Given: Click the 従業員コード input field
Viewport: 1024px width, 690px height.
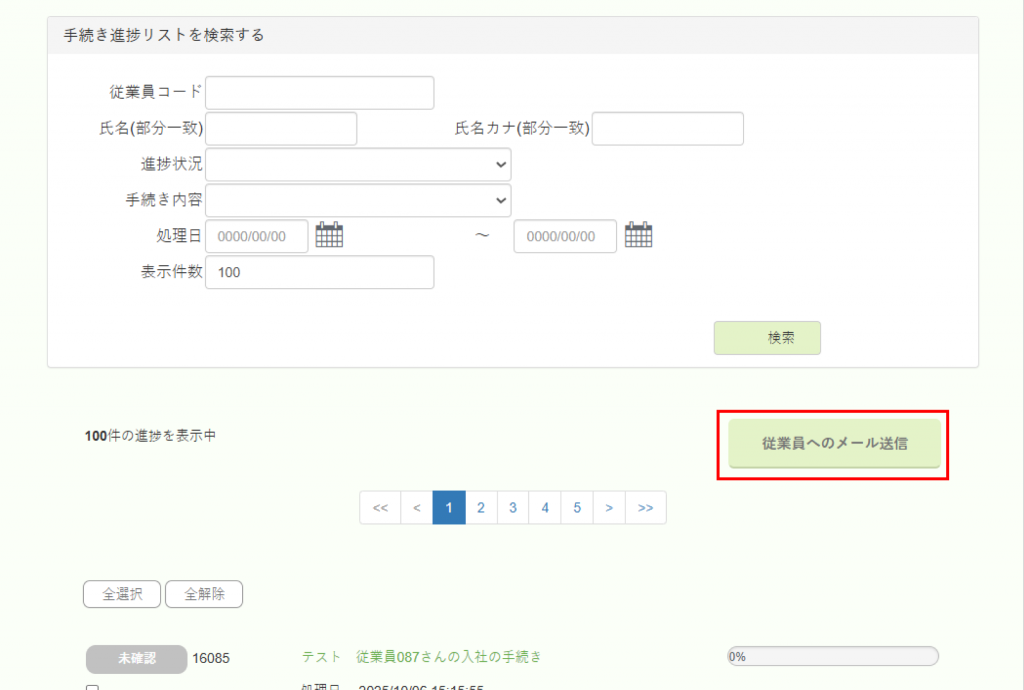Looking at the screenshot, I should [x=319, y=93].
